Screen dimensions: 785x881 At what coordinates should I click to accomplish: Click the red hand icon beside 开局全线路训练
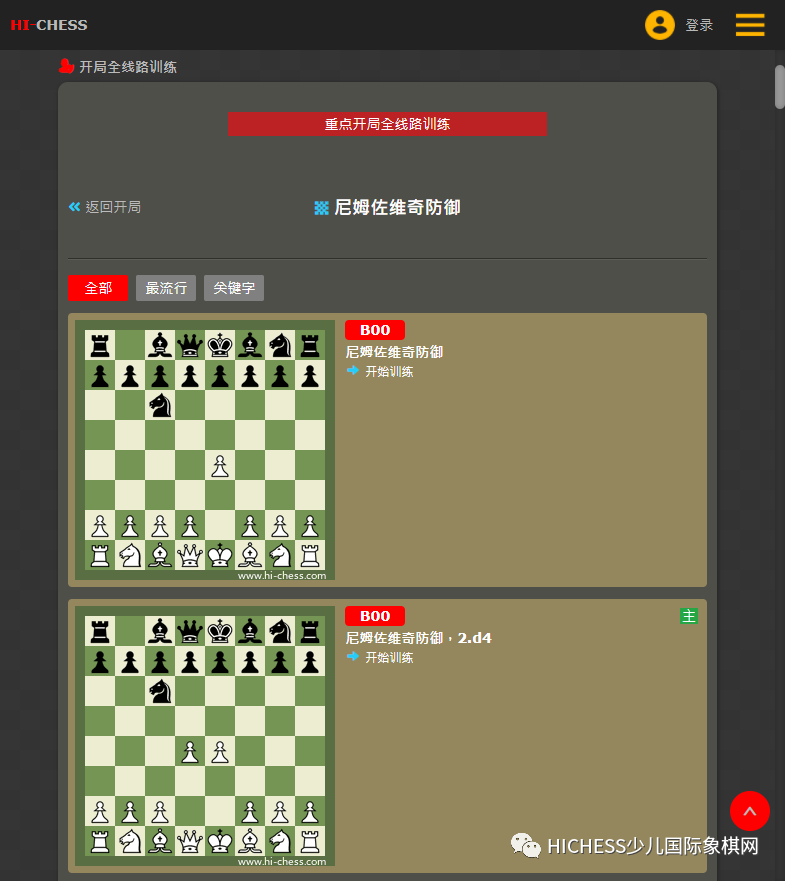click(x=66, y=66)
